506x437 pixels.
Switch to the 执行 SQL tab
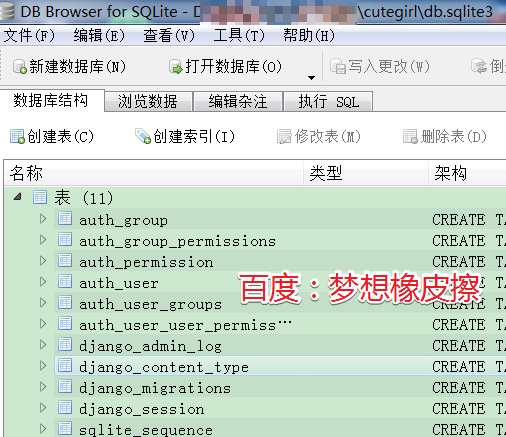pos(328,101)
